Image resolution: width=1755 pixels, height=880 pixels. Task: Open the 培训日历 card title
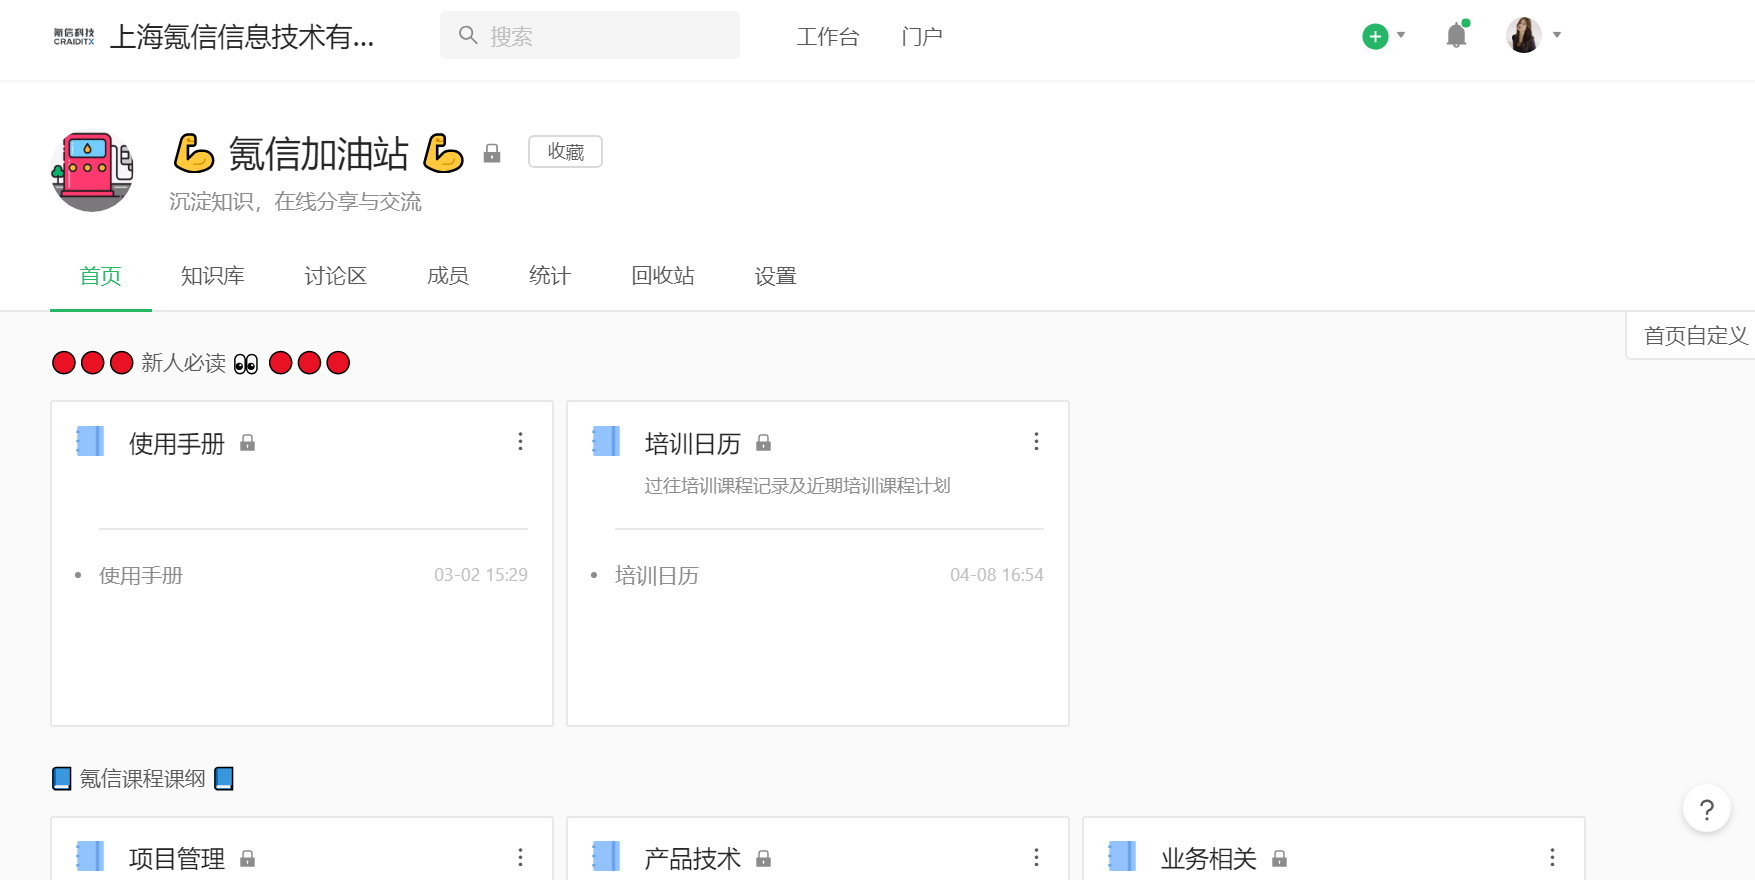693,444
